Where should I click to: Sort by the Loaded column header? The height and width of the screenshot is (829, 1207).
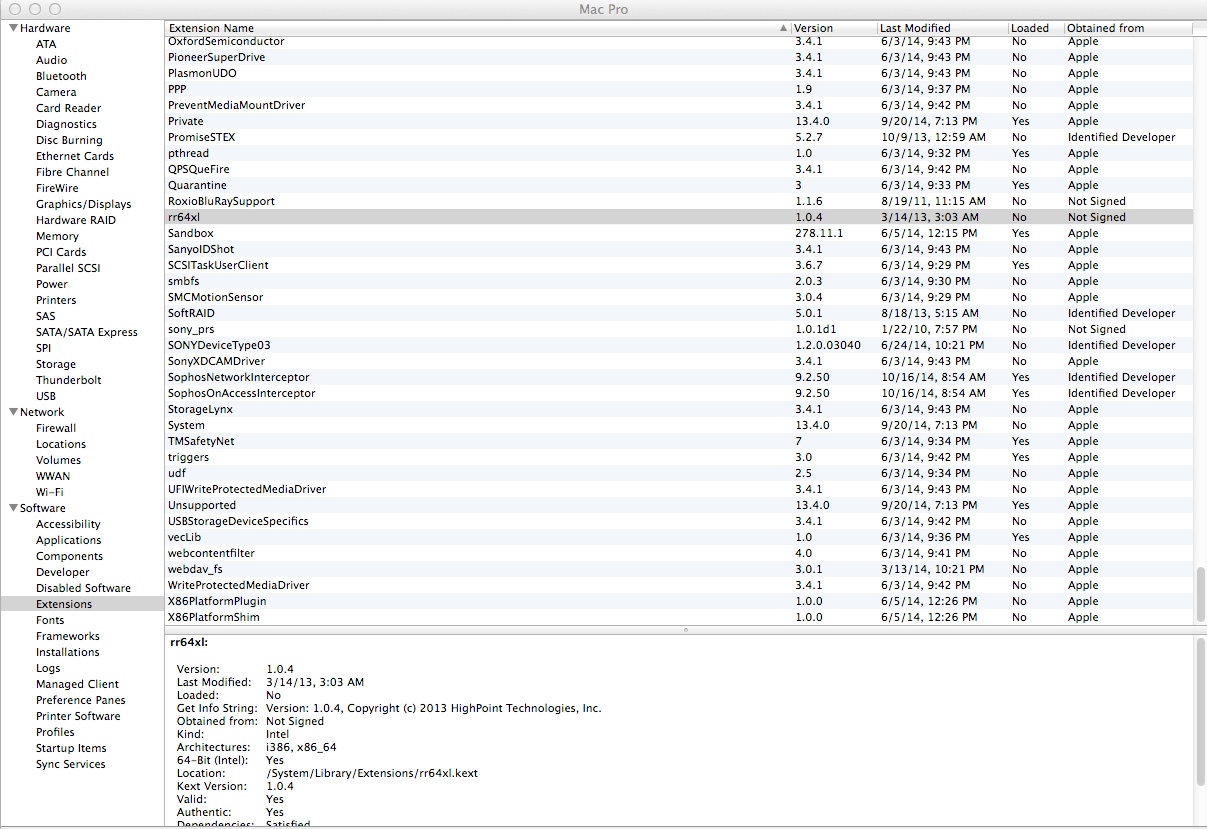1035,28
